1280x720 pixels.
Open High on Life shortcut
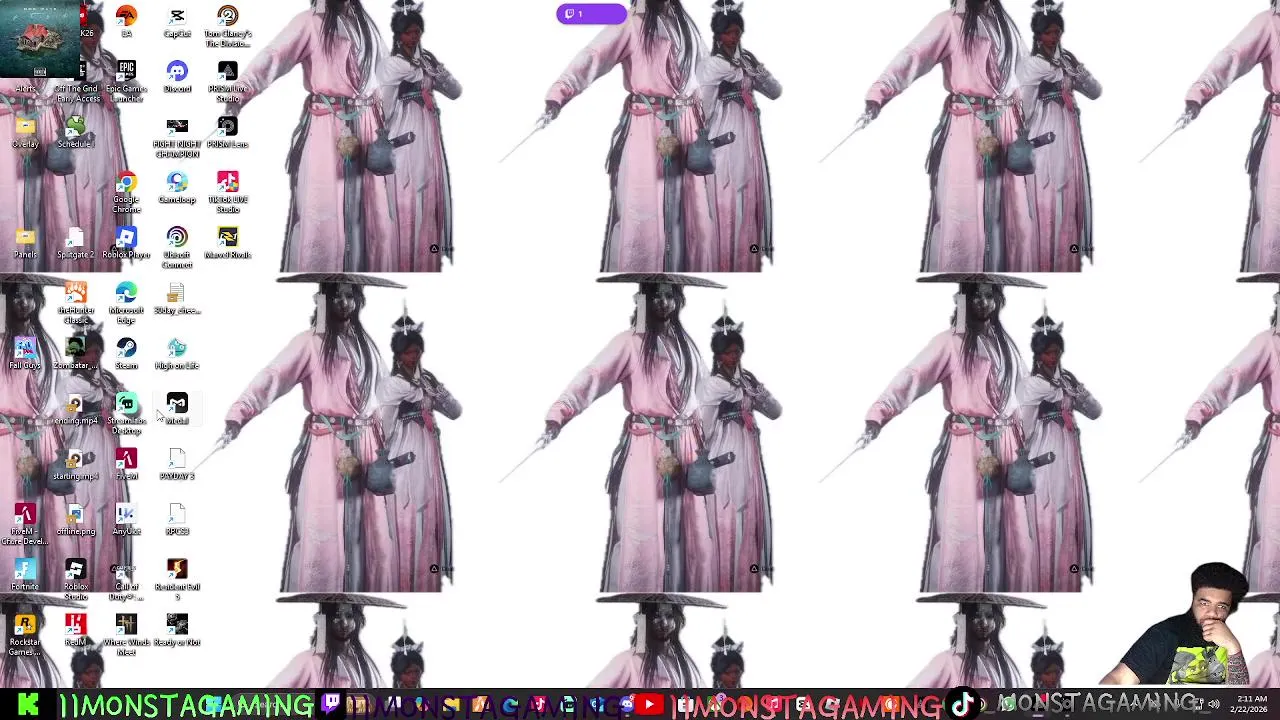click(x=177, y=354)
